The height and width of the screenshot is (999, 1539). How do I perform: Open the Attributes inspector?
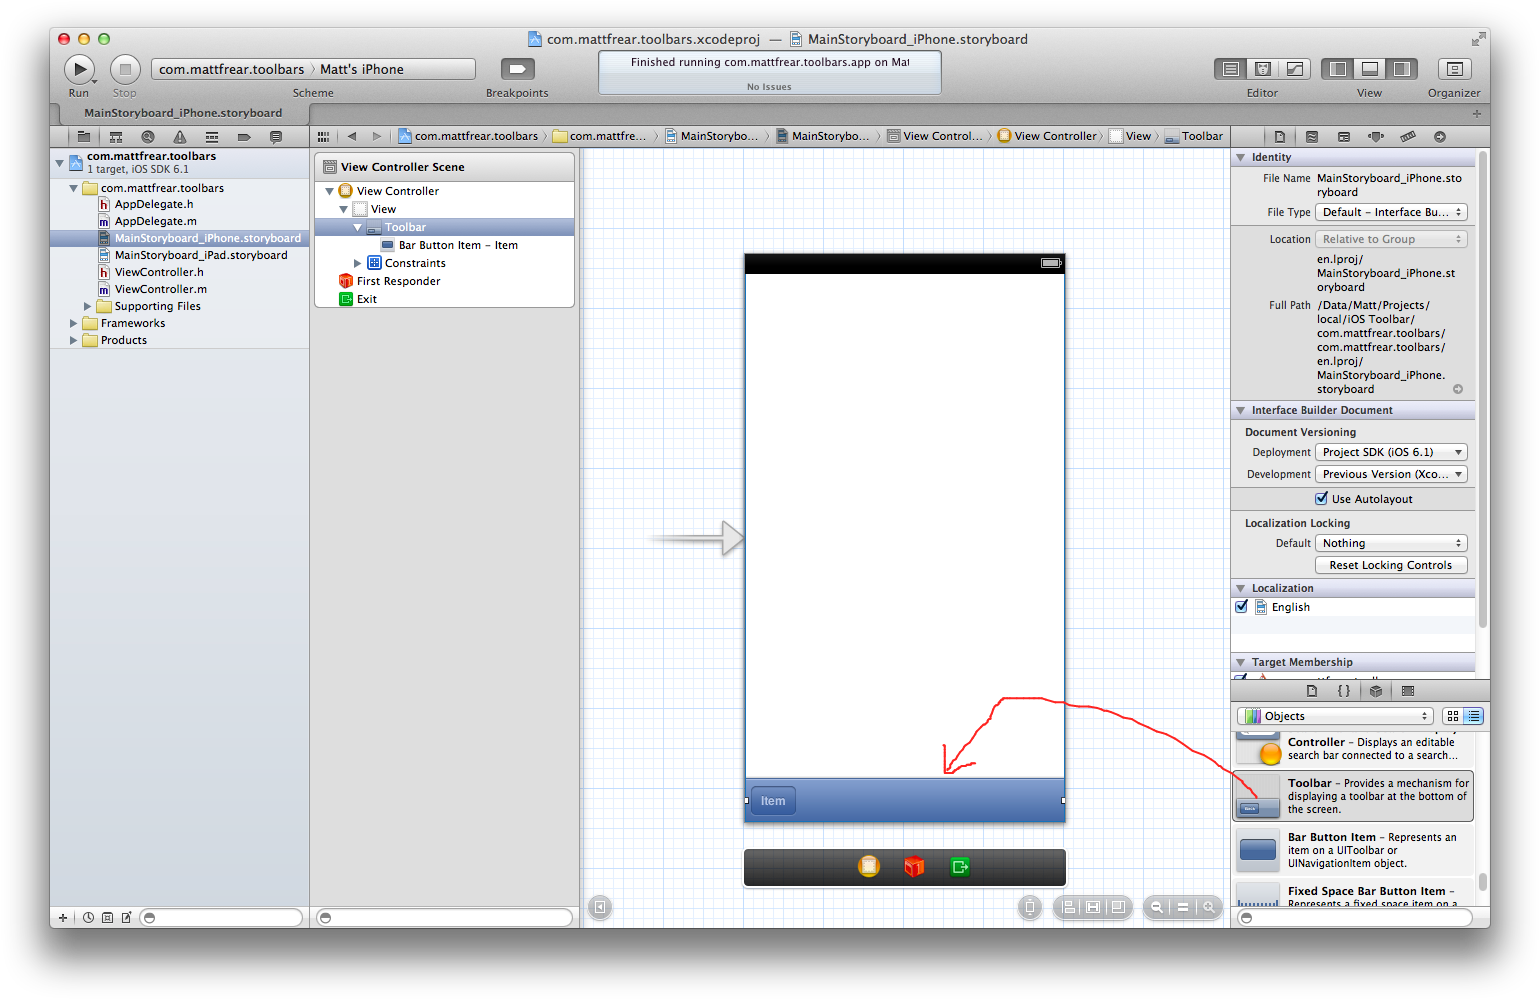1376,136
